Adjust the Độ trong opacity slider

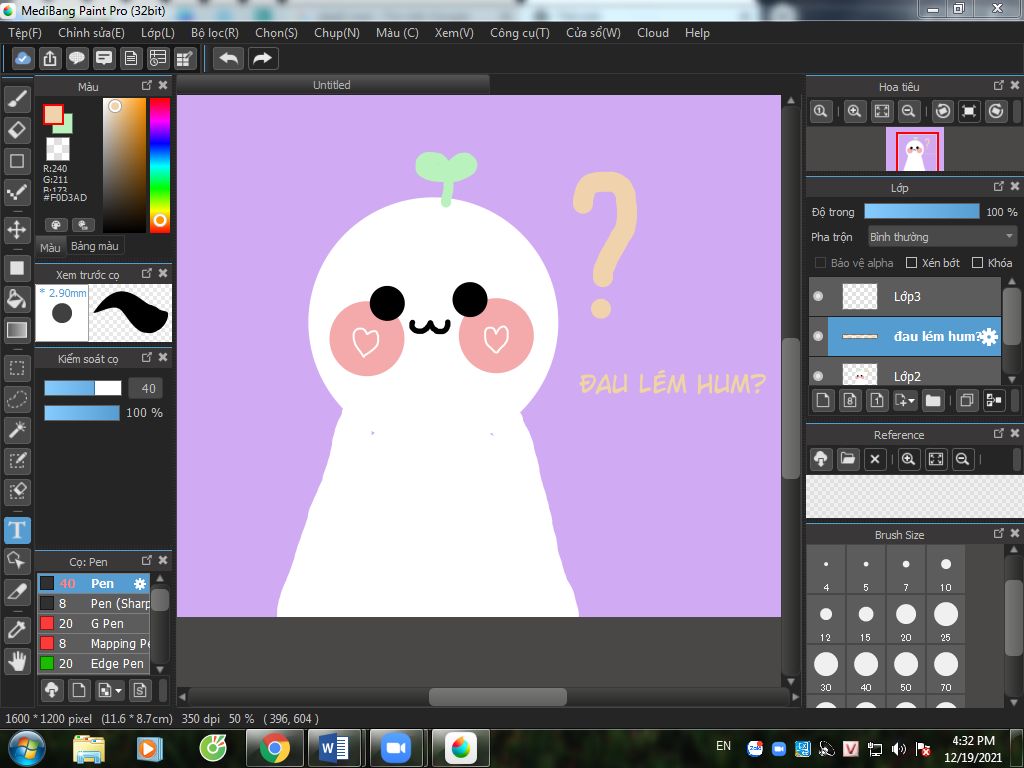(921, 212)
